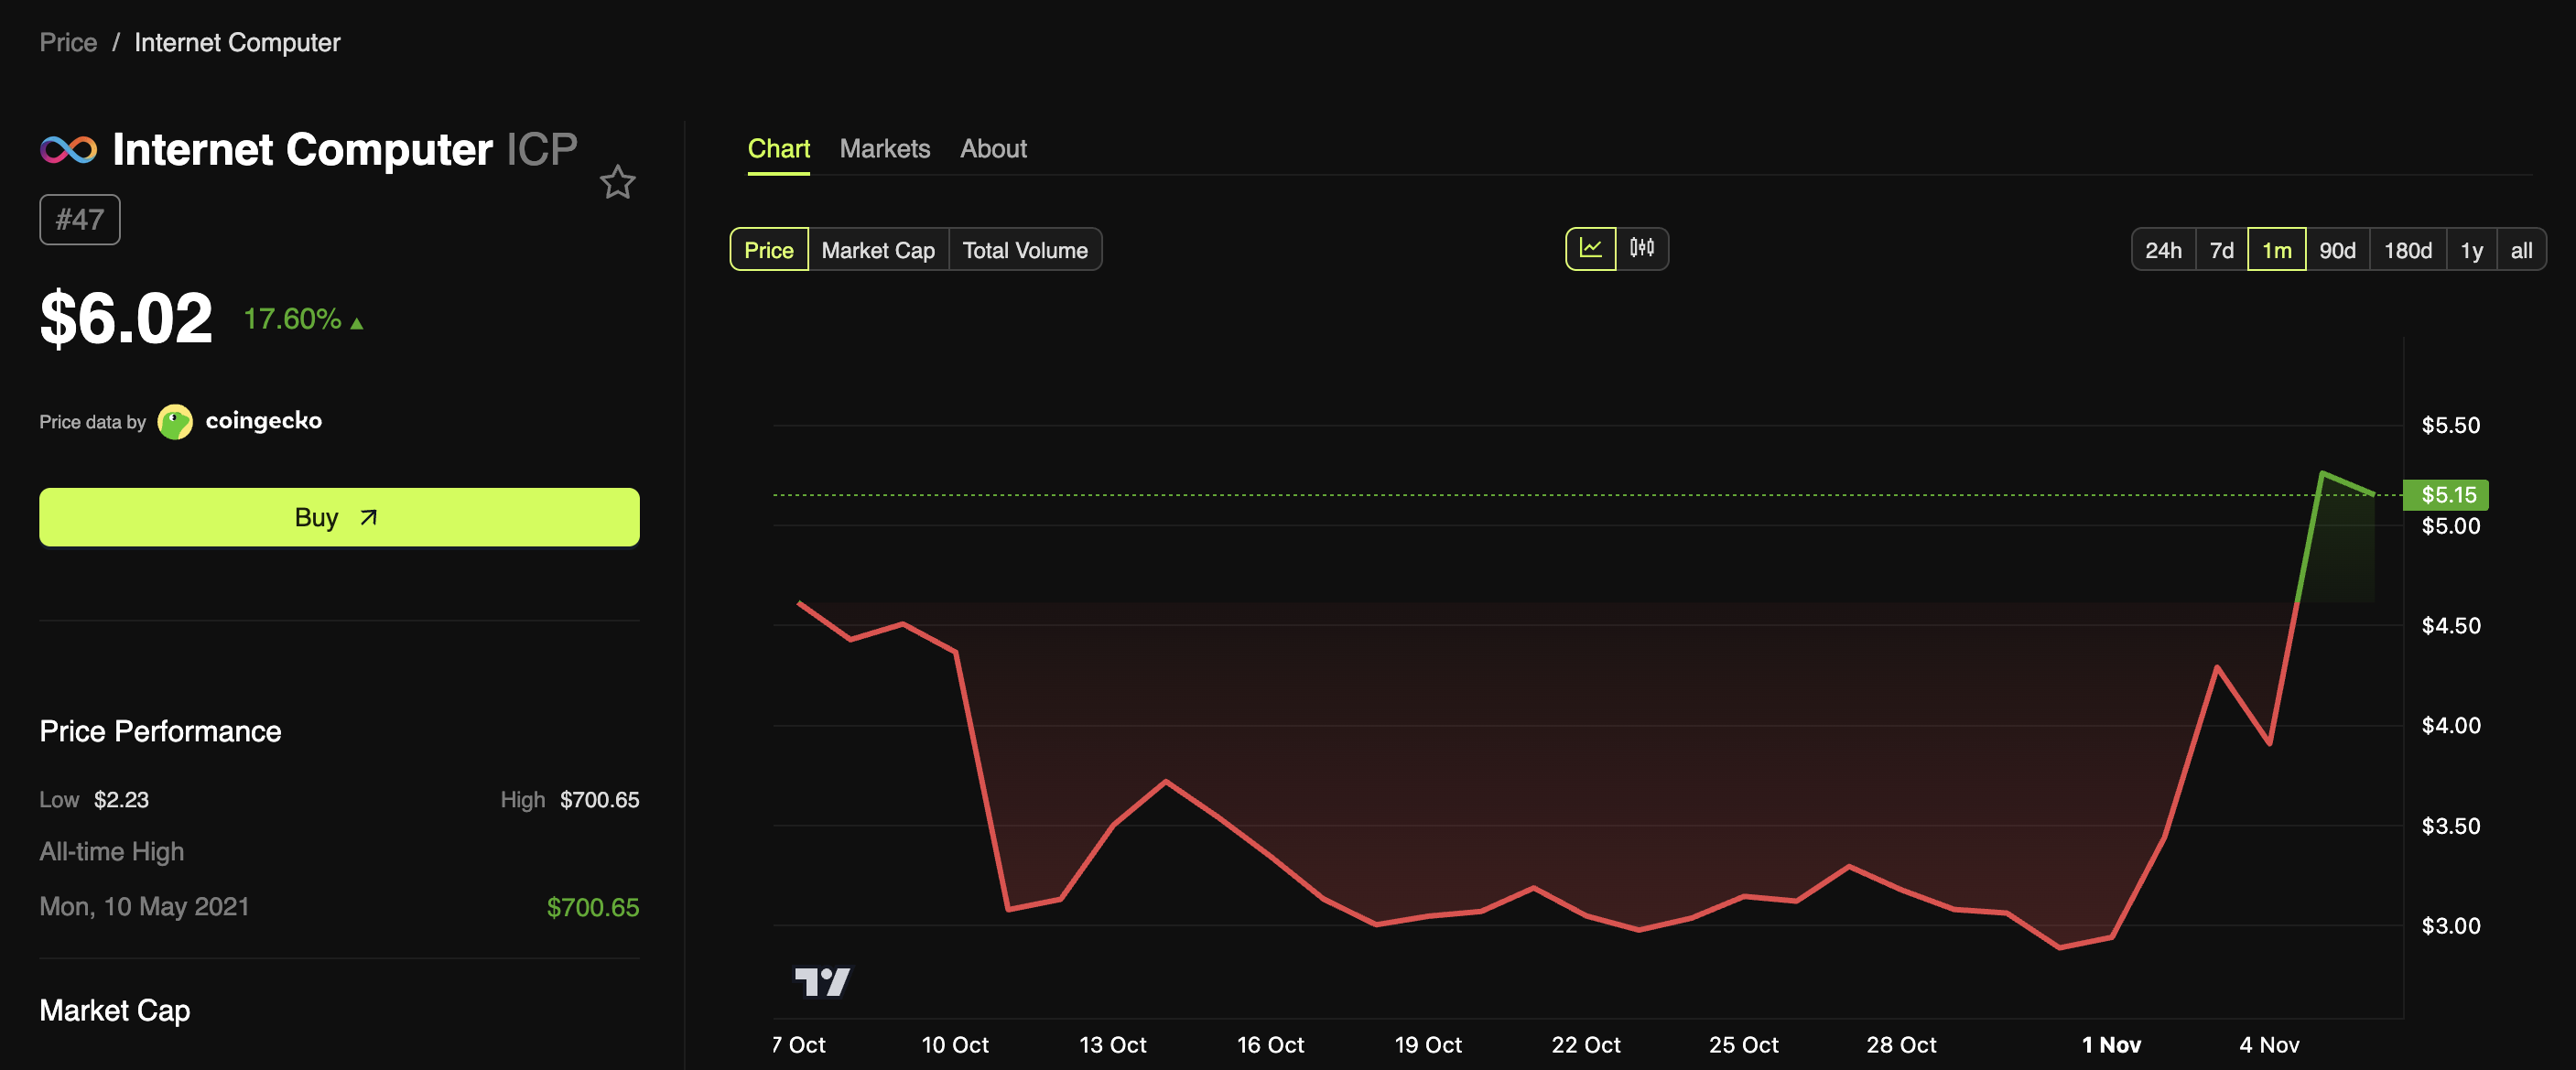
Task: Choose the all-time chart range
Action: tap(2522, 250)
